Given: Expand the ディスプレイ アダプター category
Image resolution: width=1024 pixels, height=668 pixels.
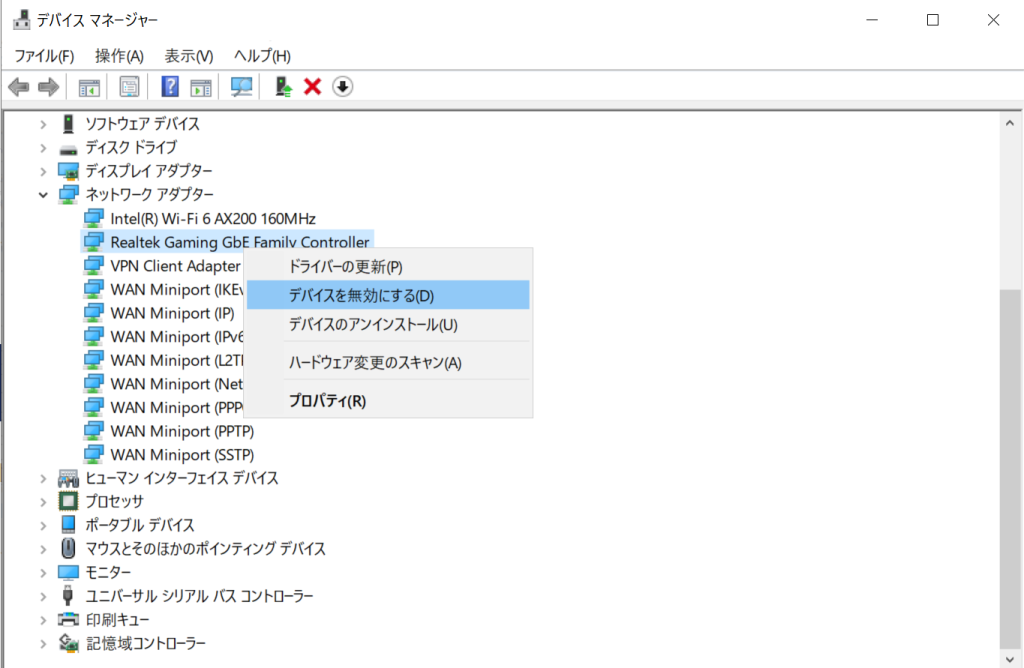Looking at the screenshot, I should (43, 171).
